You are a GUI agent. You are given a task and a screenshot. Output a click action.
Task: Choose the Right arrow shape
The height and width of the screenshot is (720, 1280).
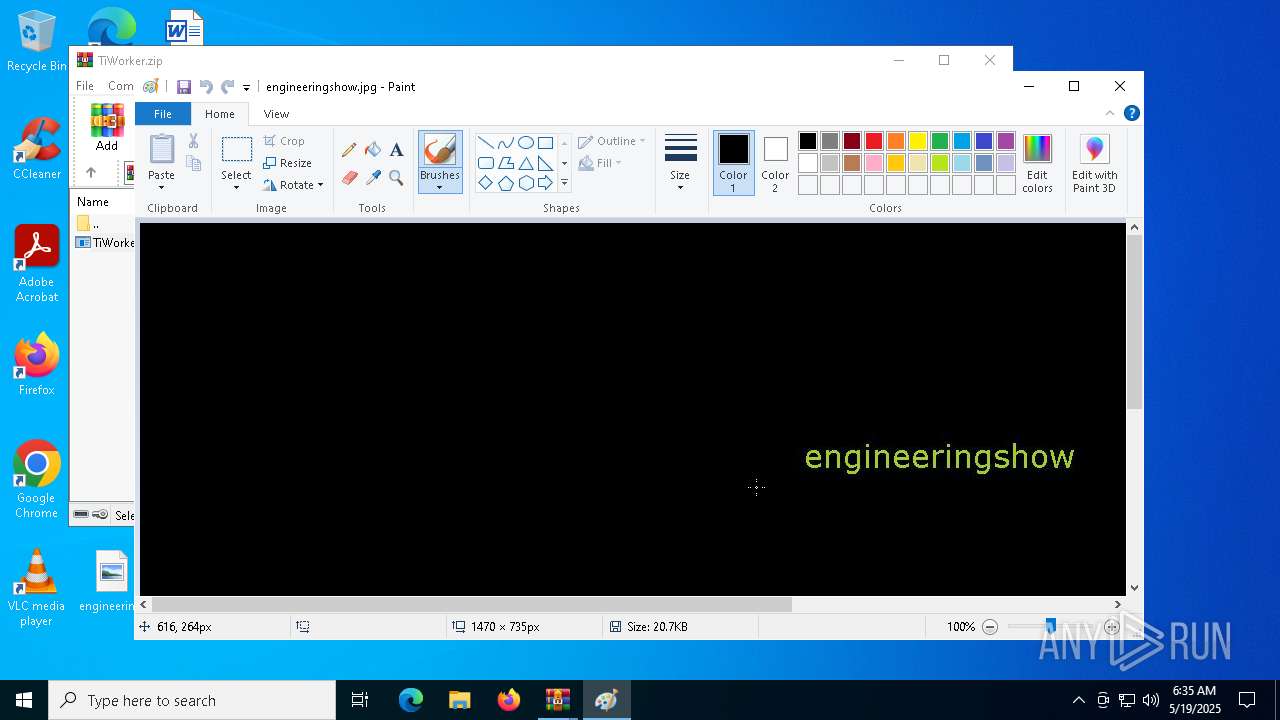coord(545,183)
